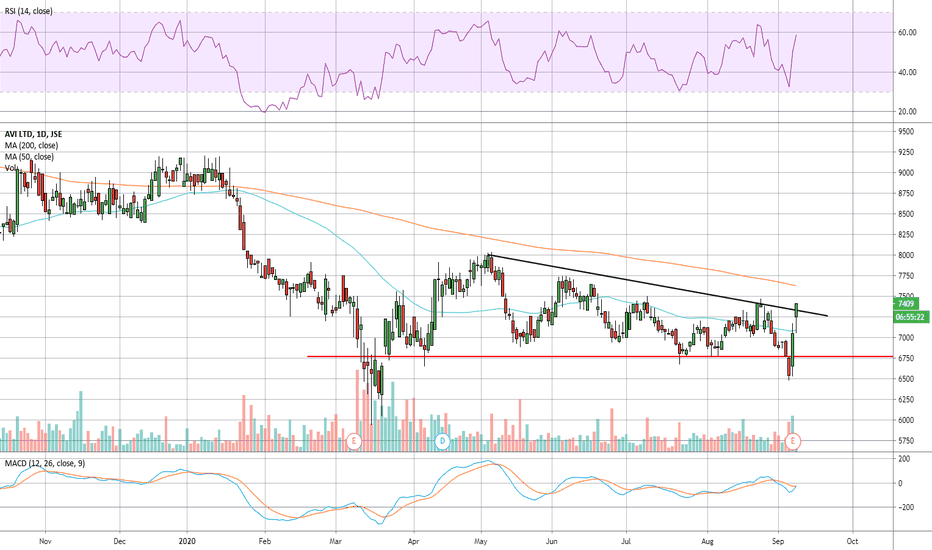The width and height of the screenshot is (932, 550).
Task: Click the Nov date axis label
Action: tap(45, 542)
